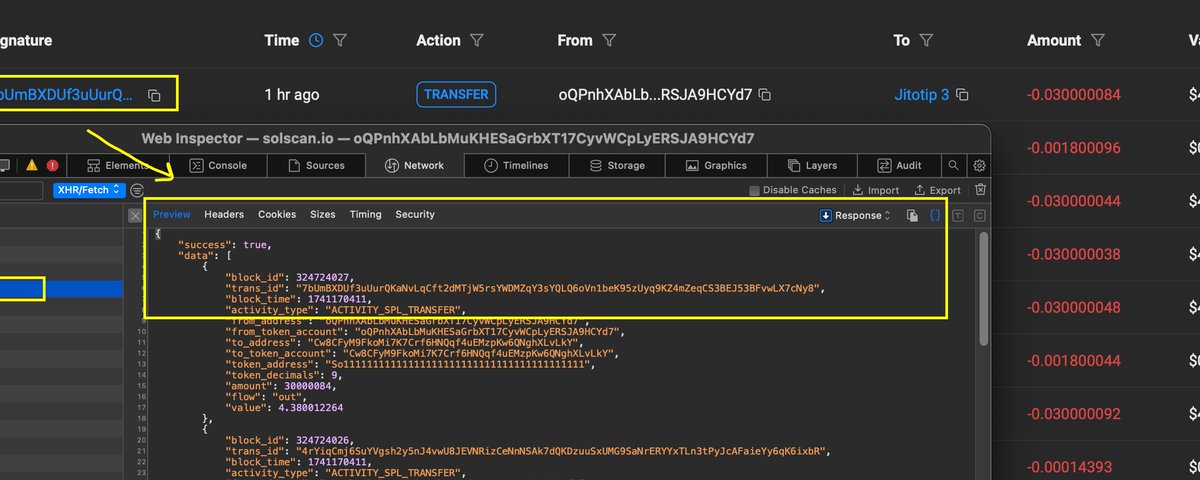Screen dimensions: 1200x480
Task: Copy the From address oQPnhXAbLb...RSJA9HCYd7
Action: tap(764, 95)
